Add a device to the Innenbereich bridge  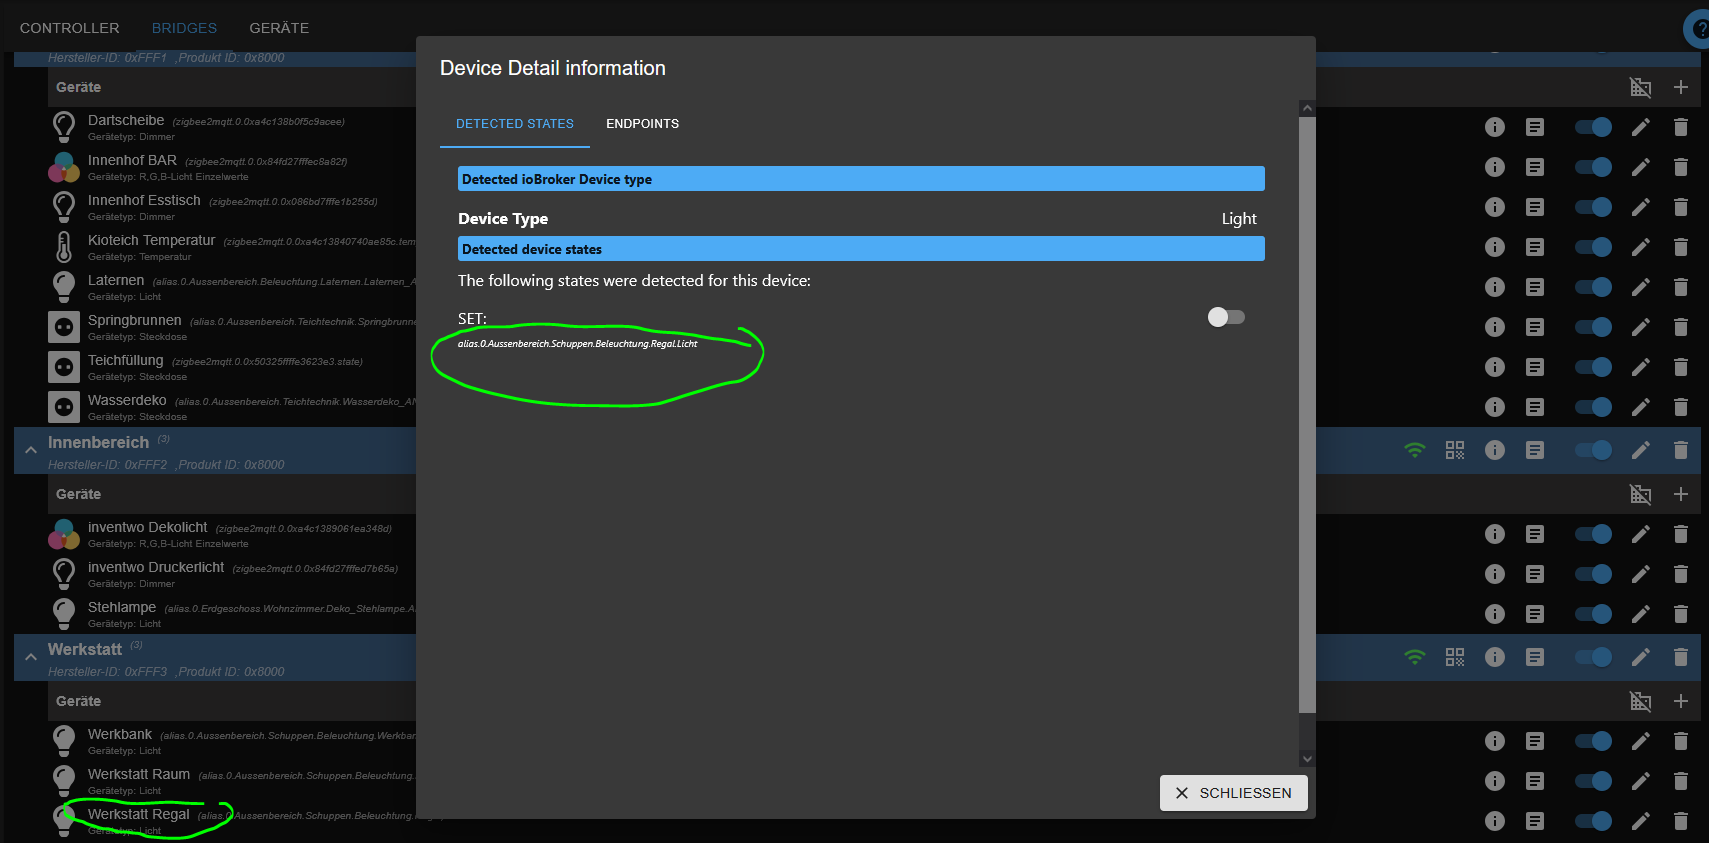point(1681,494)
